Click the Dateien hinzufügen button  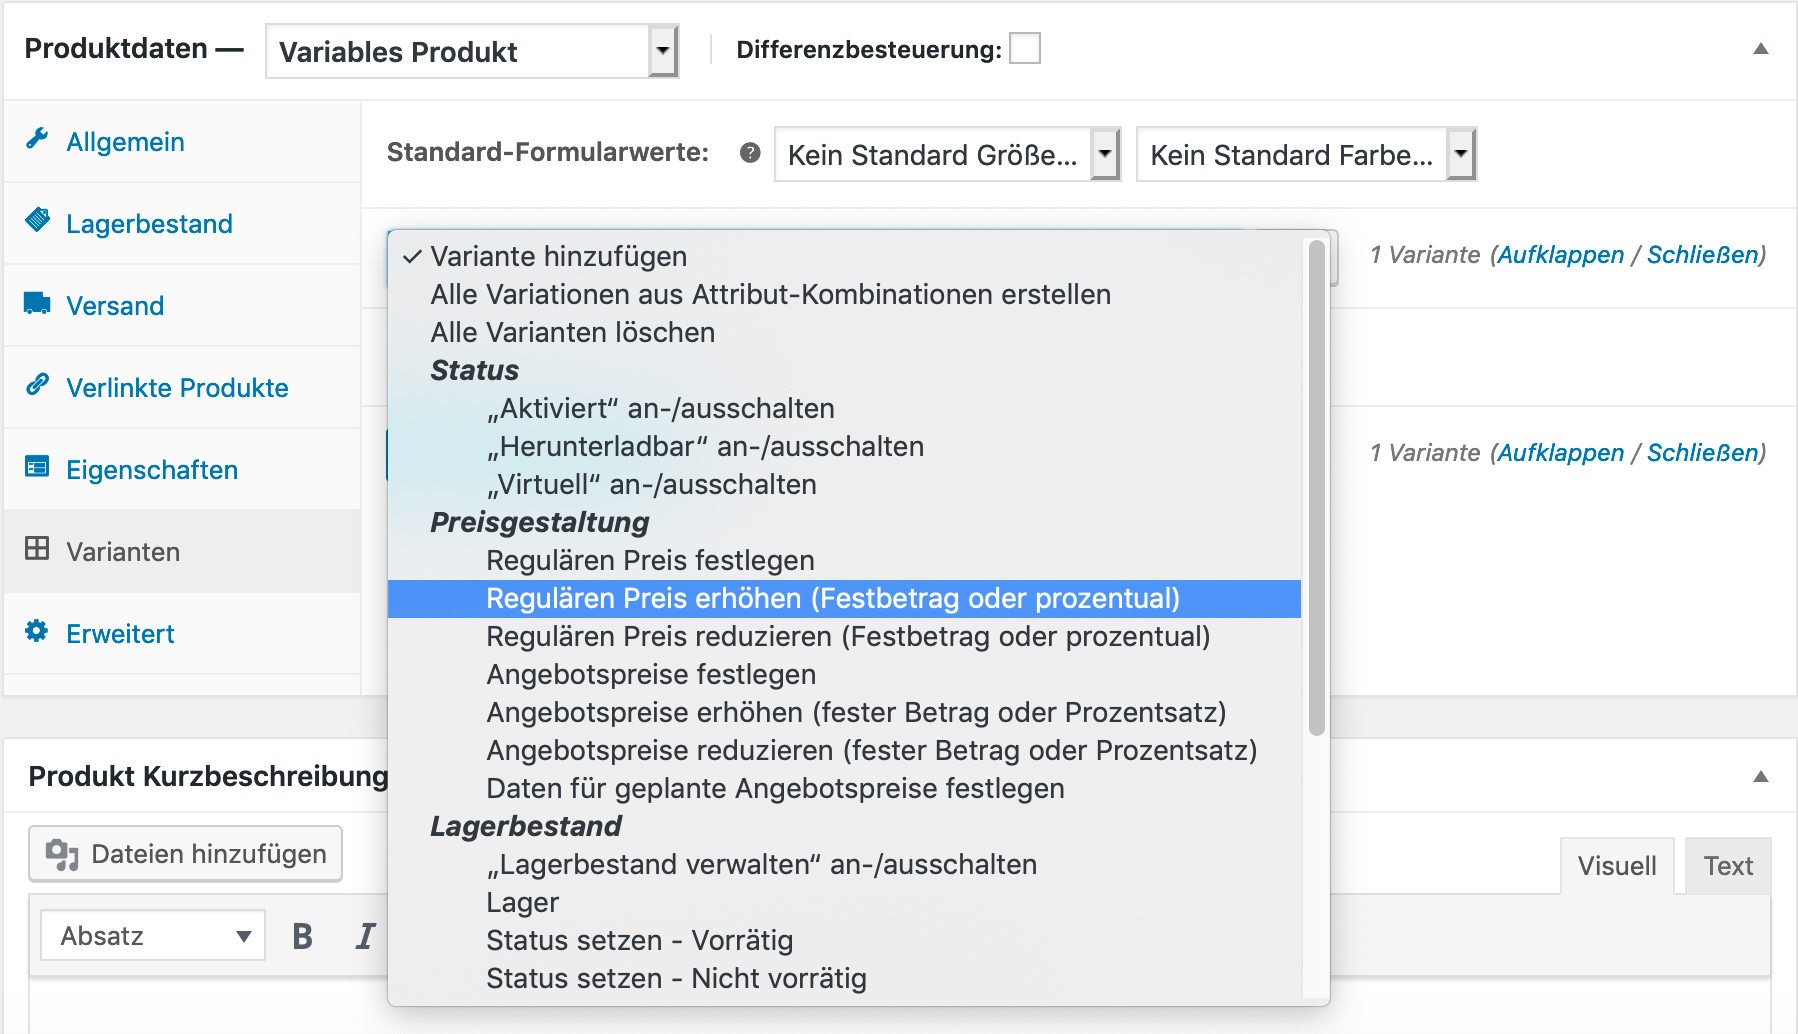click(x=186, y=854)
